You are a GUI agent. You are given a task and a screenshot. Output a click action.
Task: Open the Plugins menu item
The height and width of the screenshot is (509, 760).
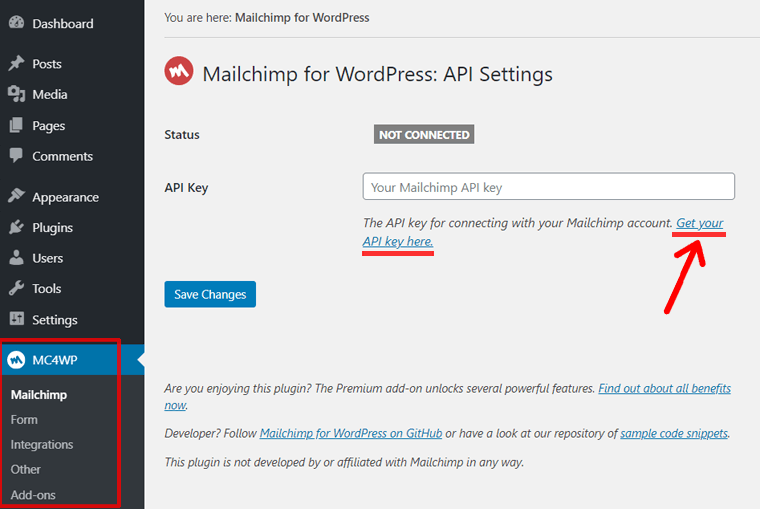pos(52,227)
